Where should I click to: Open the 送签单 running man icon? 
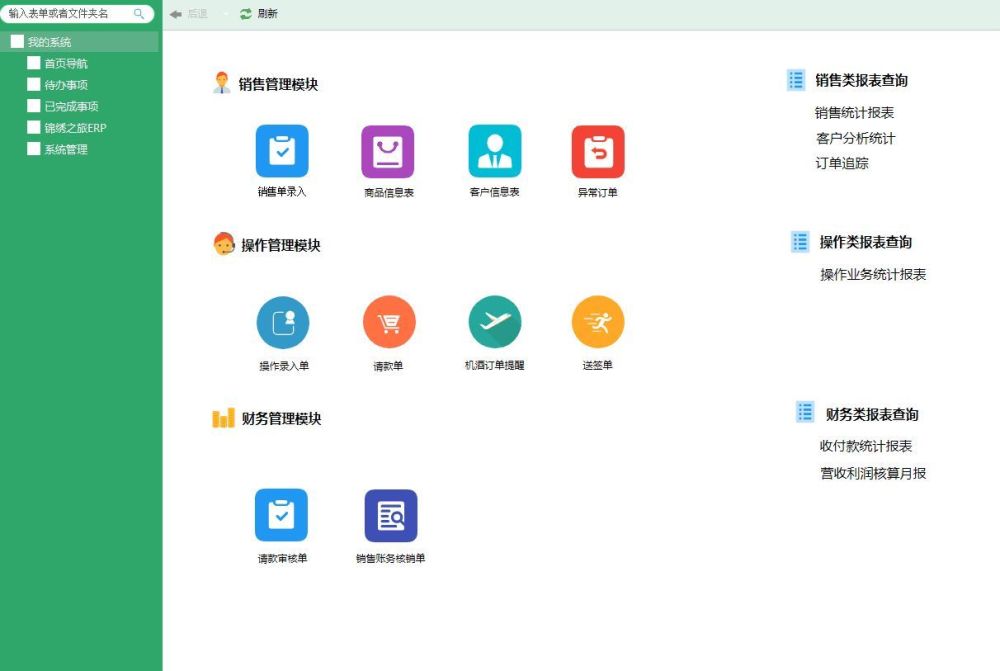coord(598,322)
